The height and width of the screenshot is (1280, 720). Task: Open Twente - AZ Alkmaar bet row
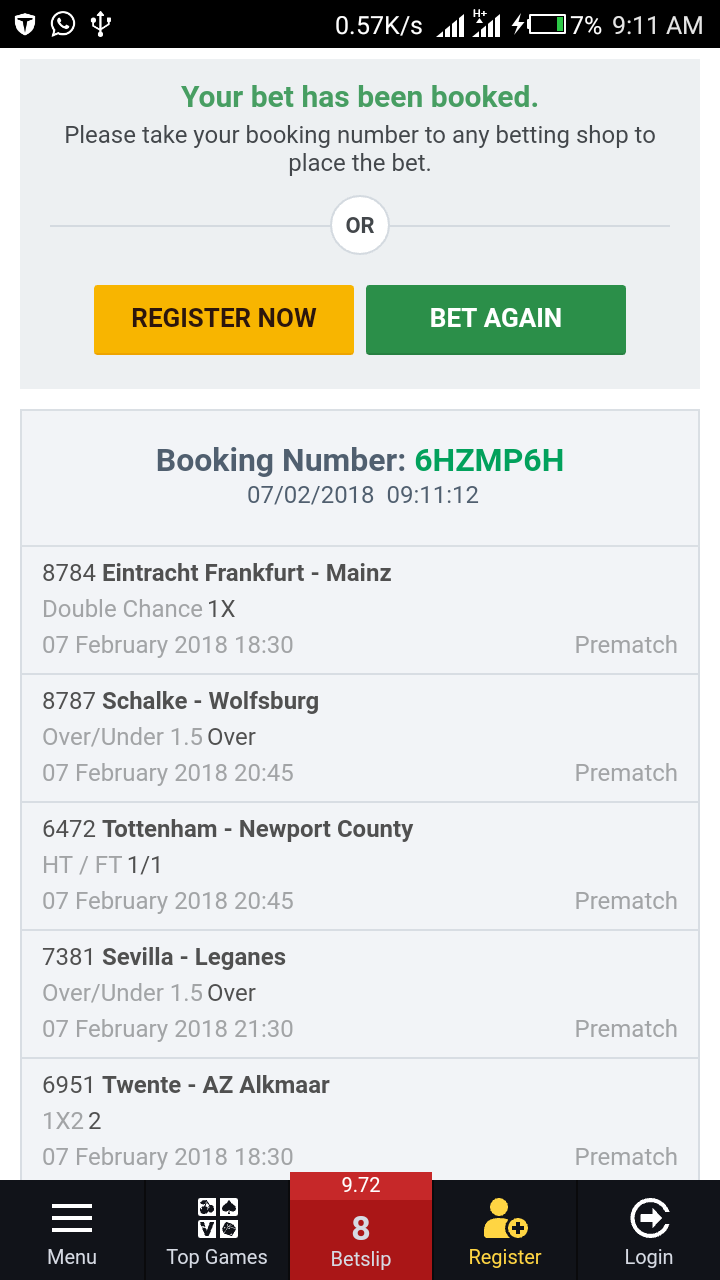pyautogui.click(x=360, y=1120)
